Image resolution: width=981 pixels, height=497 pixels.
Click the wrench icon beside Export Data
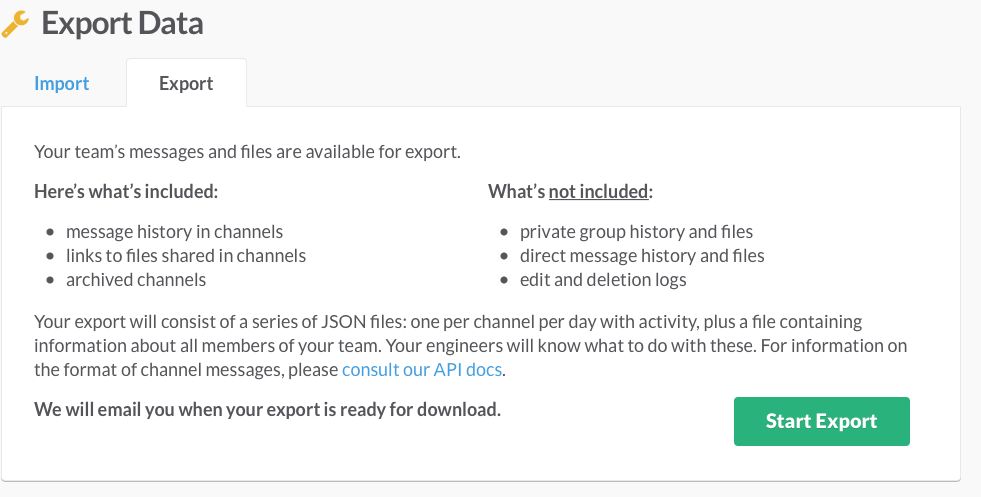(x=16, y=23)
